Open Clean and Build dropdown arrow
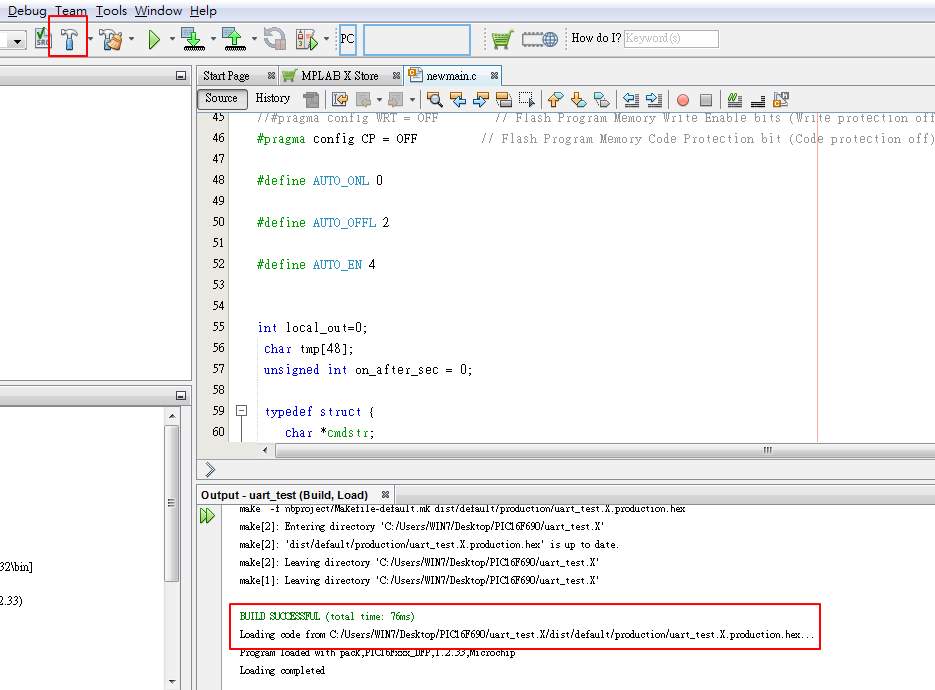935x690 pixels. (x=132, y=39)
